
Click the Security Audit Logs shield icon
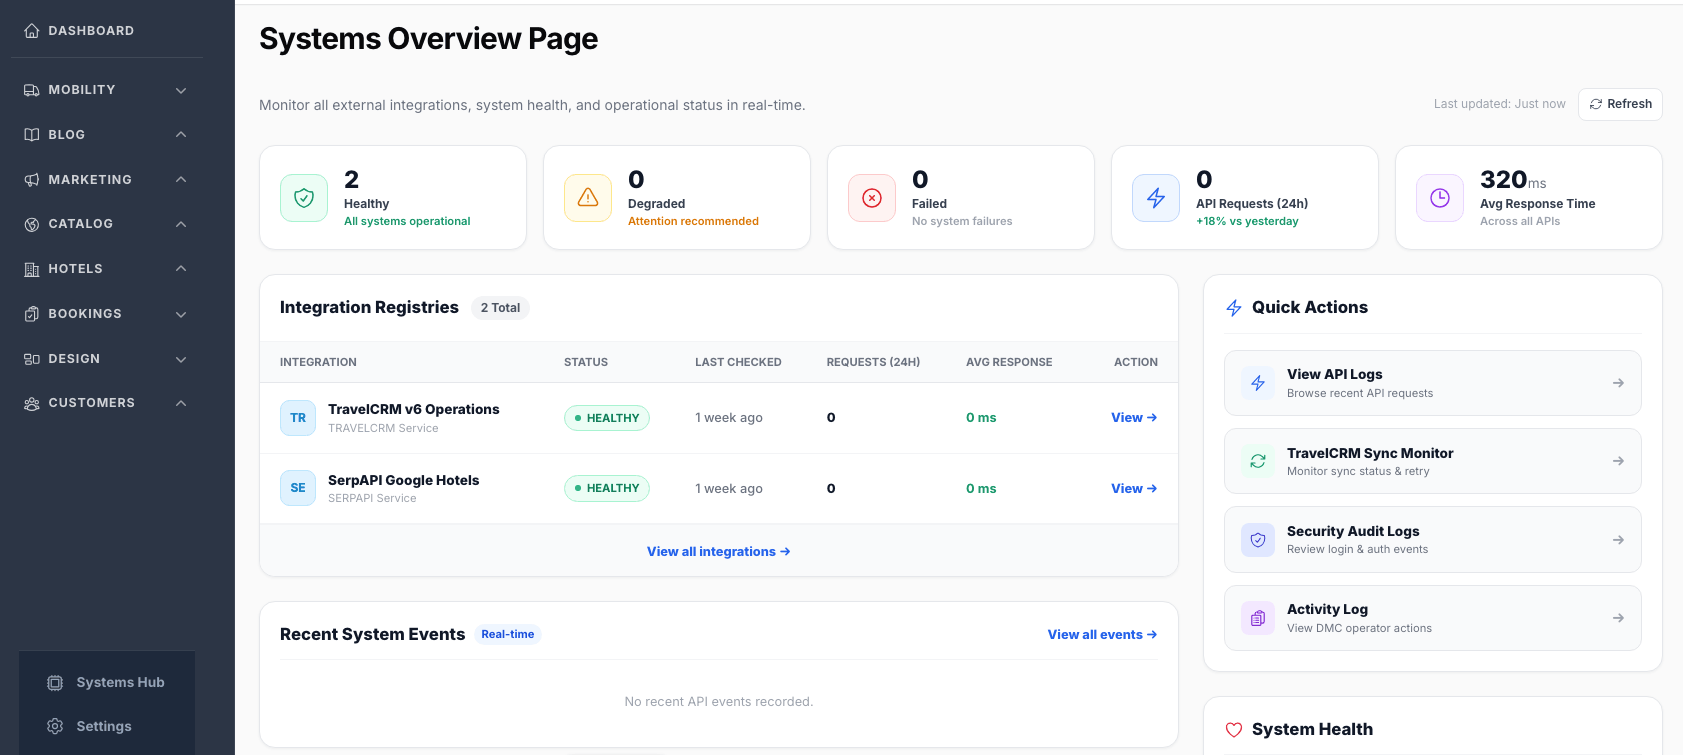tap(1258, 540)
